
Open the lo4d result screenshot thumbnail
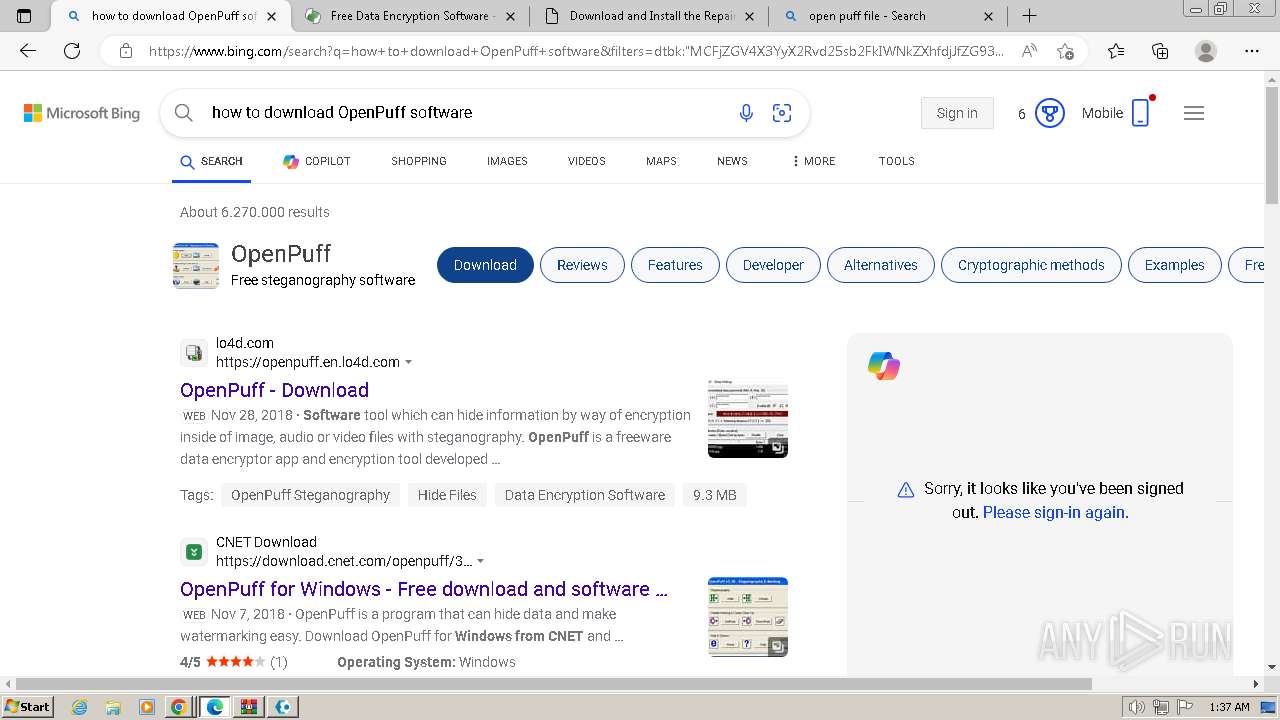(x=748, y=418)
